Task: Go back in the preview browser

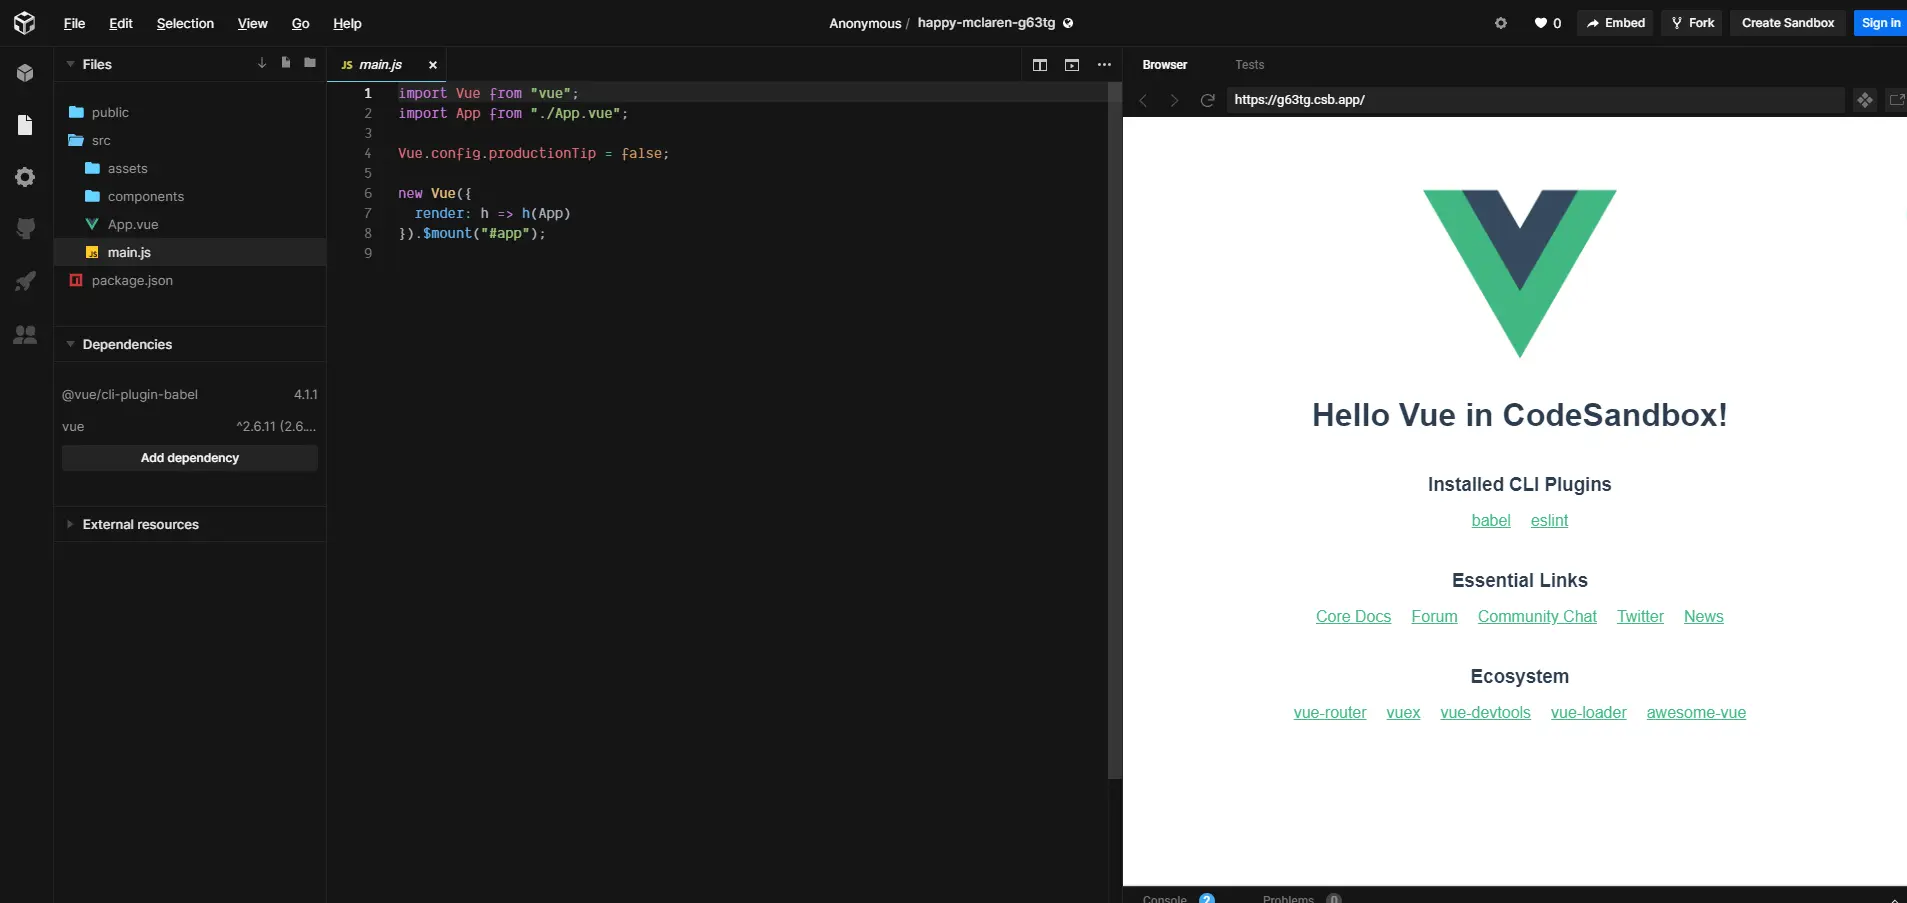Action: [x=1143, y=100]
